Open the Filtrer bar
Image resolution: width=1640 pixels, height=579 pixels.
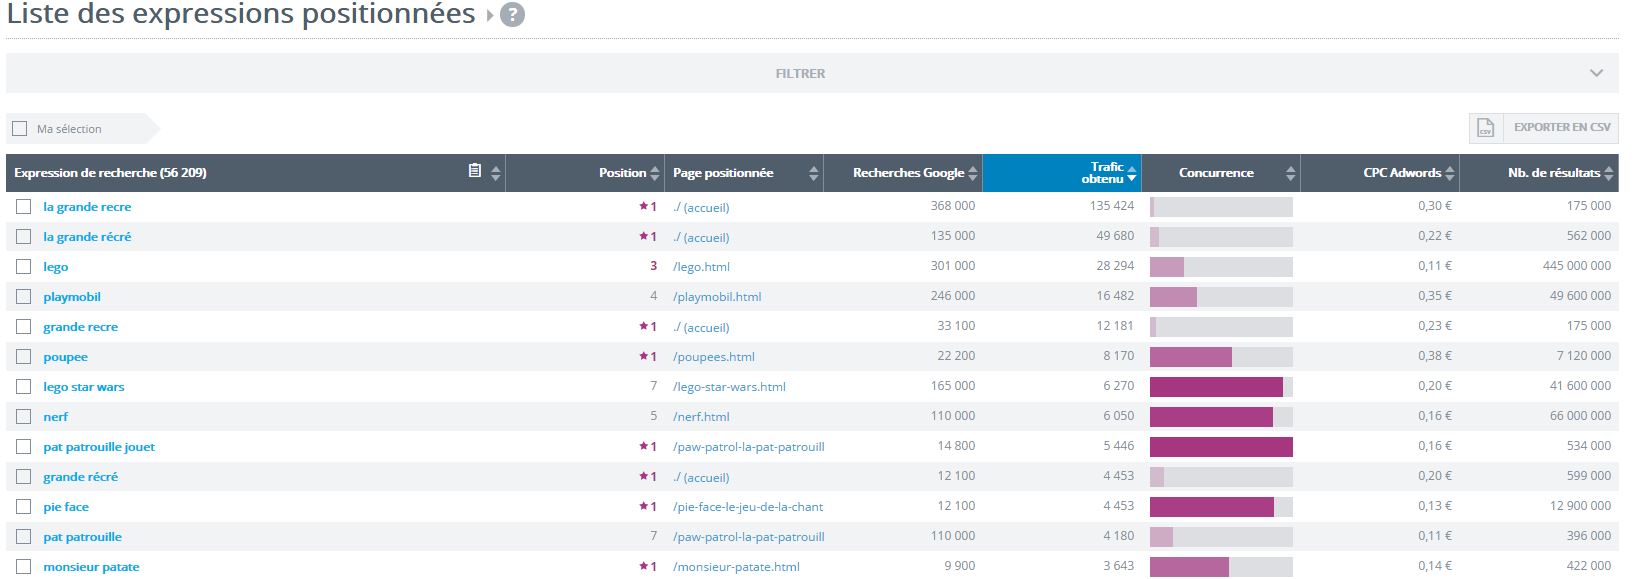pyautogui.click(x=800, y=73)
